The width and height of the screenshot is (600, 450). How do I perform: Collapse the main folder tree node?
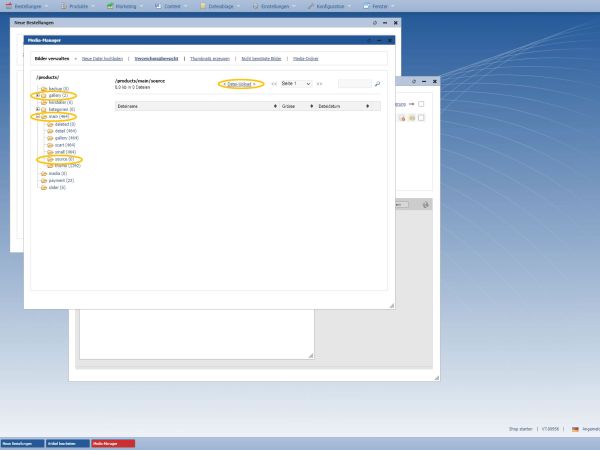(36, 116)
